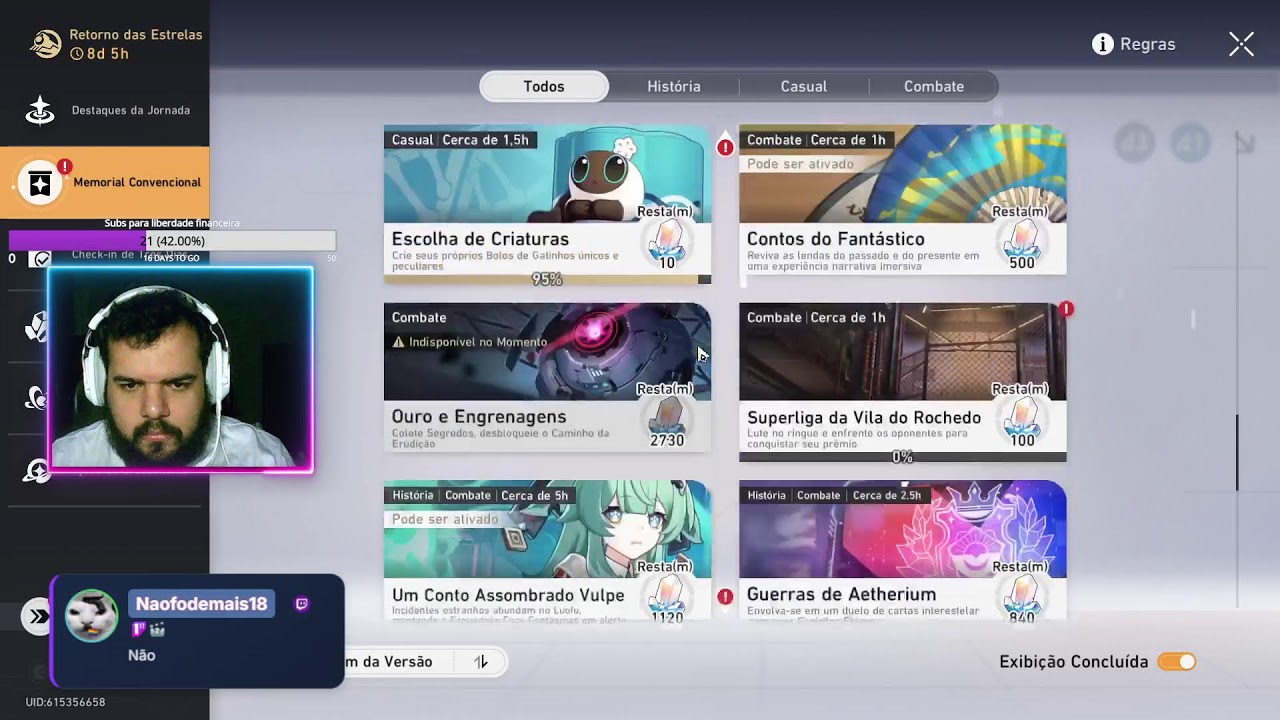Screen dimensions: 1280x720
Task: Open Contos do Fantástico card
Action: click(902, 200)
